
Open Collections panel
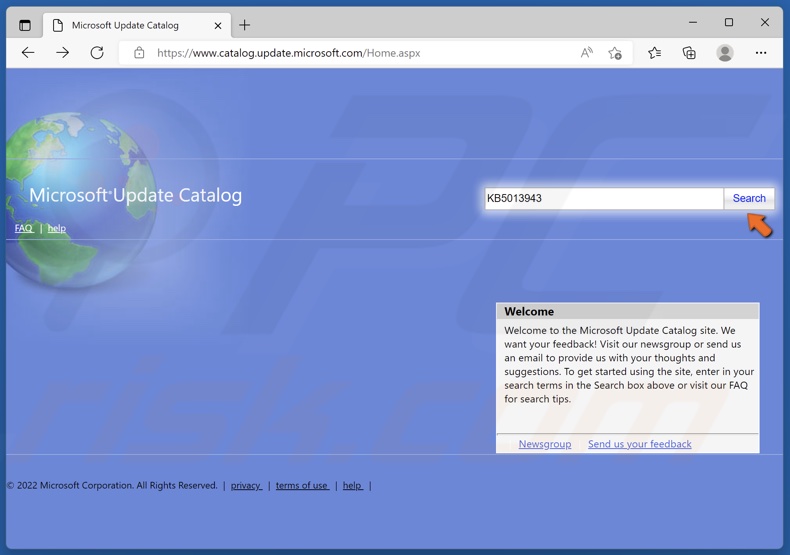[689, 52]
